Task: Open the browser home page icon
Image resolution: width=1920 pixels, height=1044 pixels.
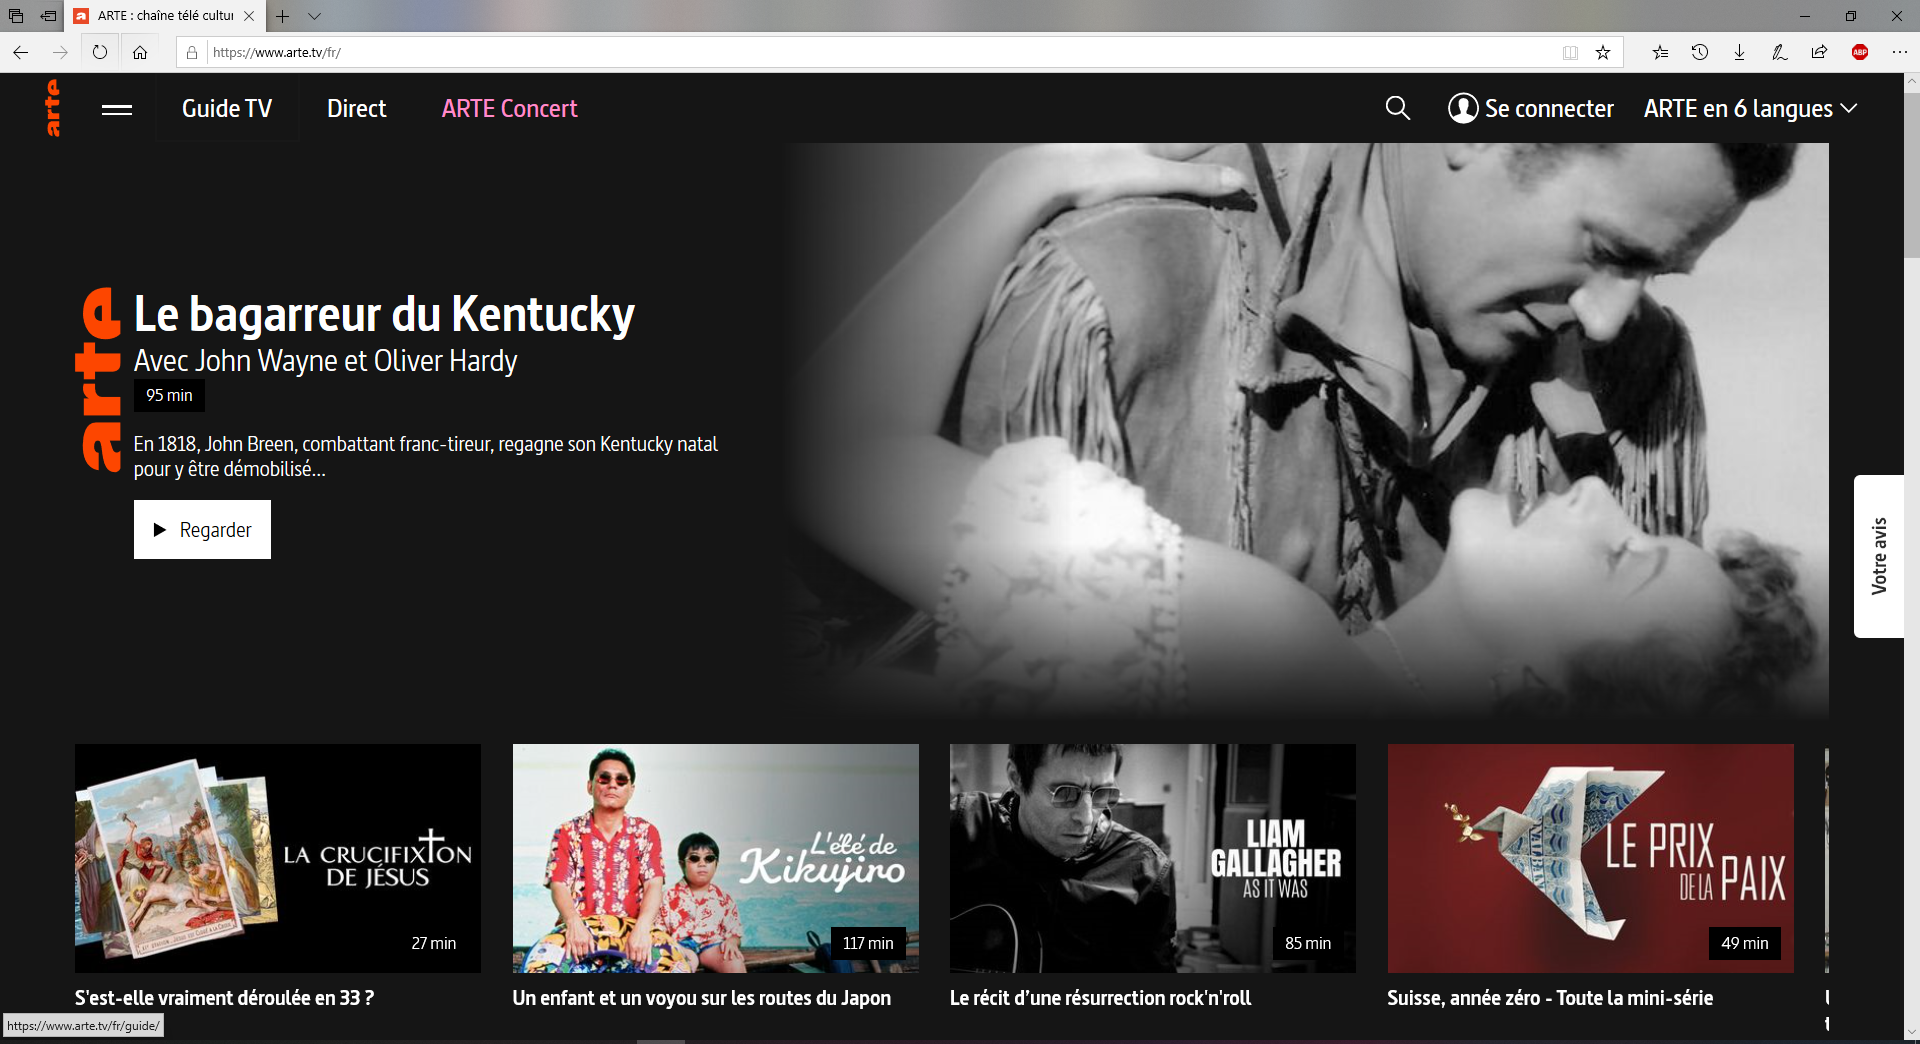Action: [x=140, y=52]
